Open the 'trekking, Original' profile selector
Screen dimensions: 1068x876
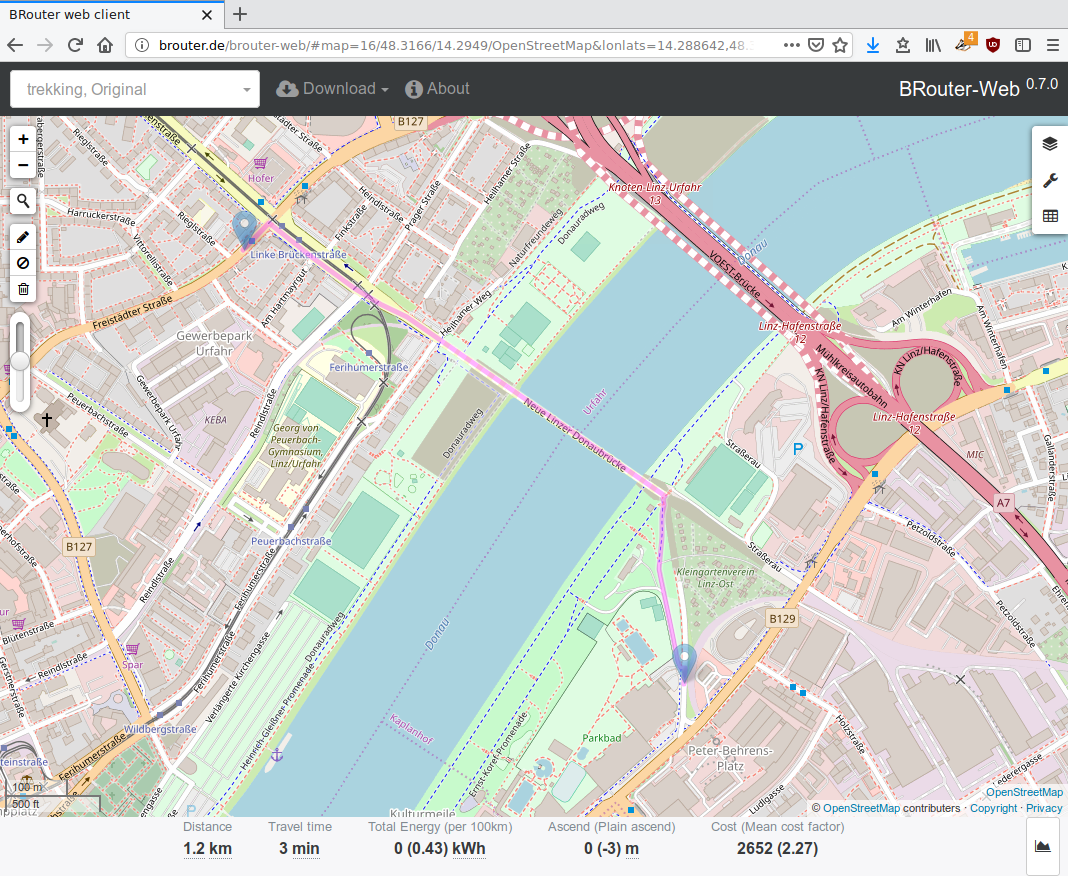tap(134, 89)
